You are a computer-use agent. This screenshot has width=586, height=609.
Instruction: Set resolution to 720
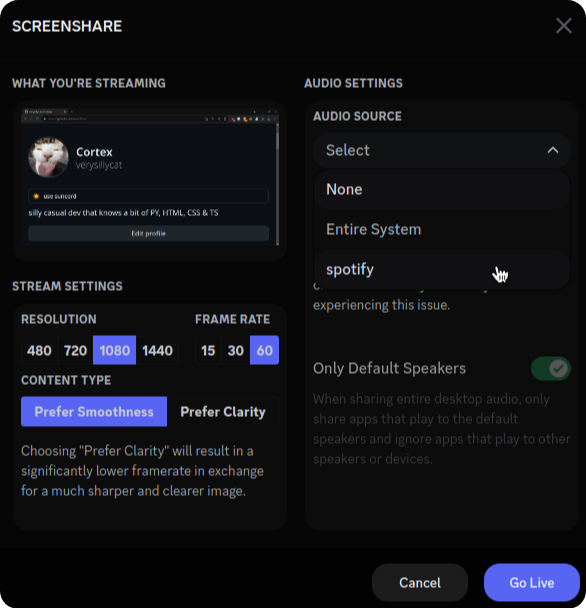(75, 350)
